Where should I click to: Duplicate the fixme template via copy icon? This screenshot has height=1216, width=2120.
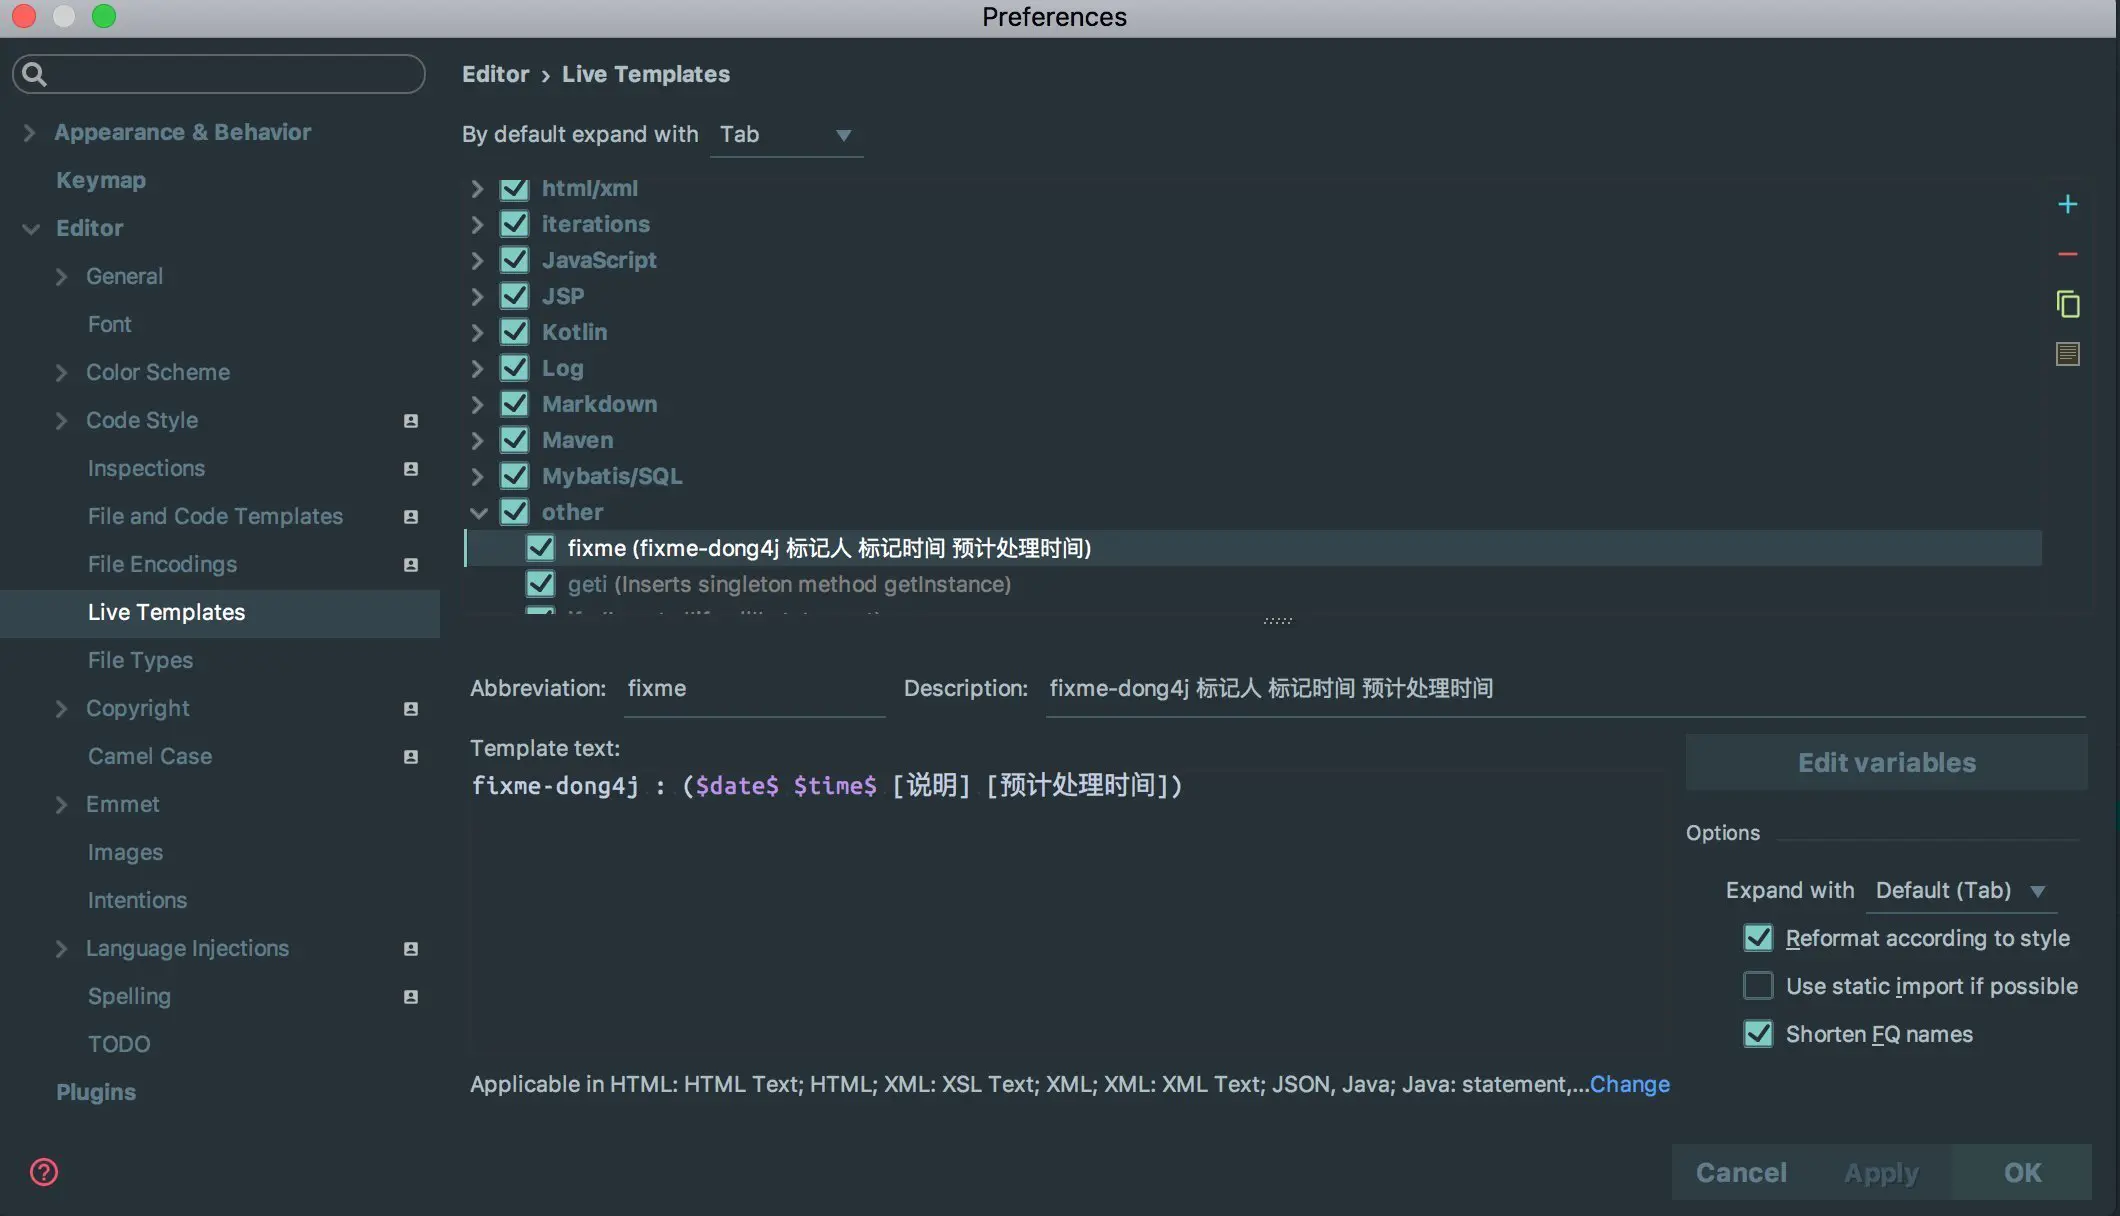point(2068,303)
